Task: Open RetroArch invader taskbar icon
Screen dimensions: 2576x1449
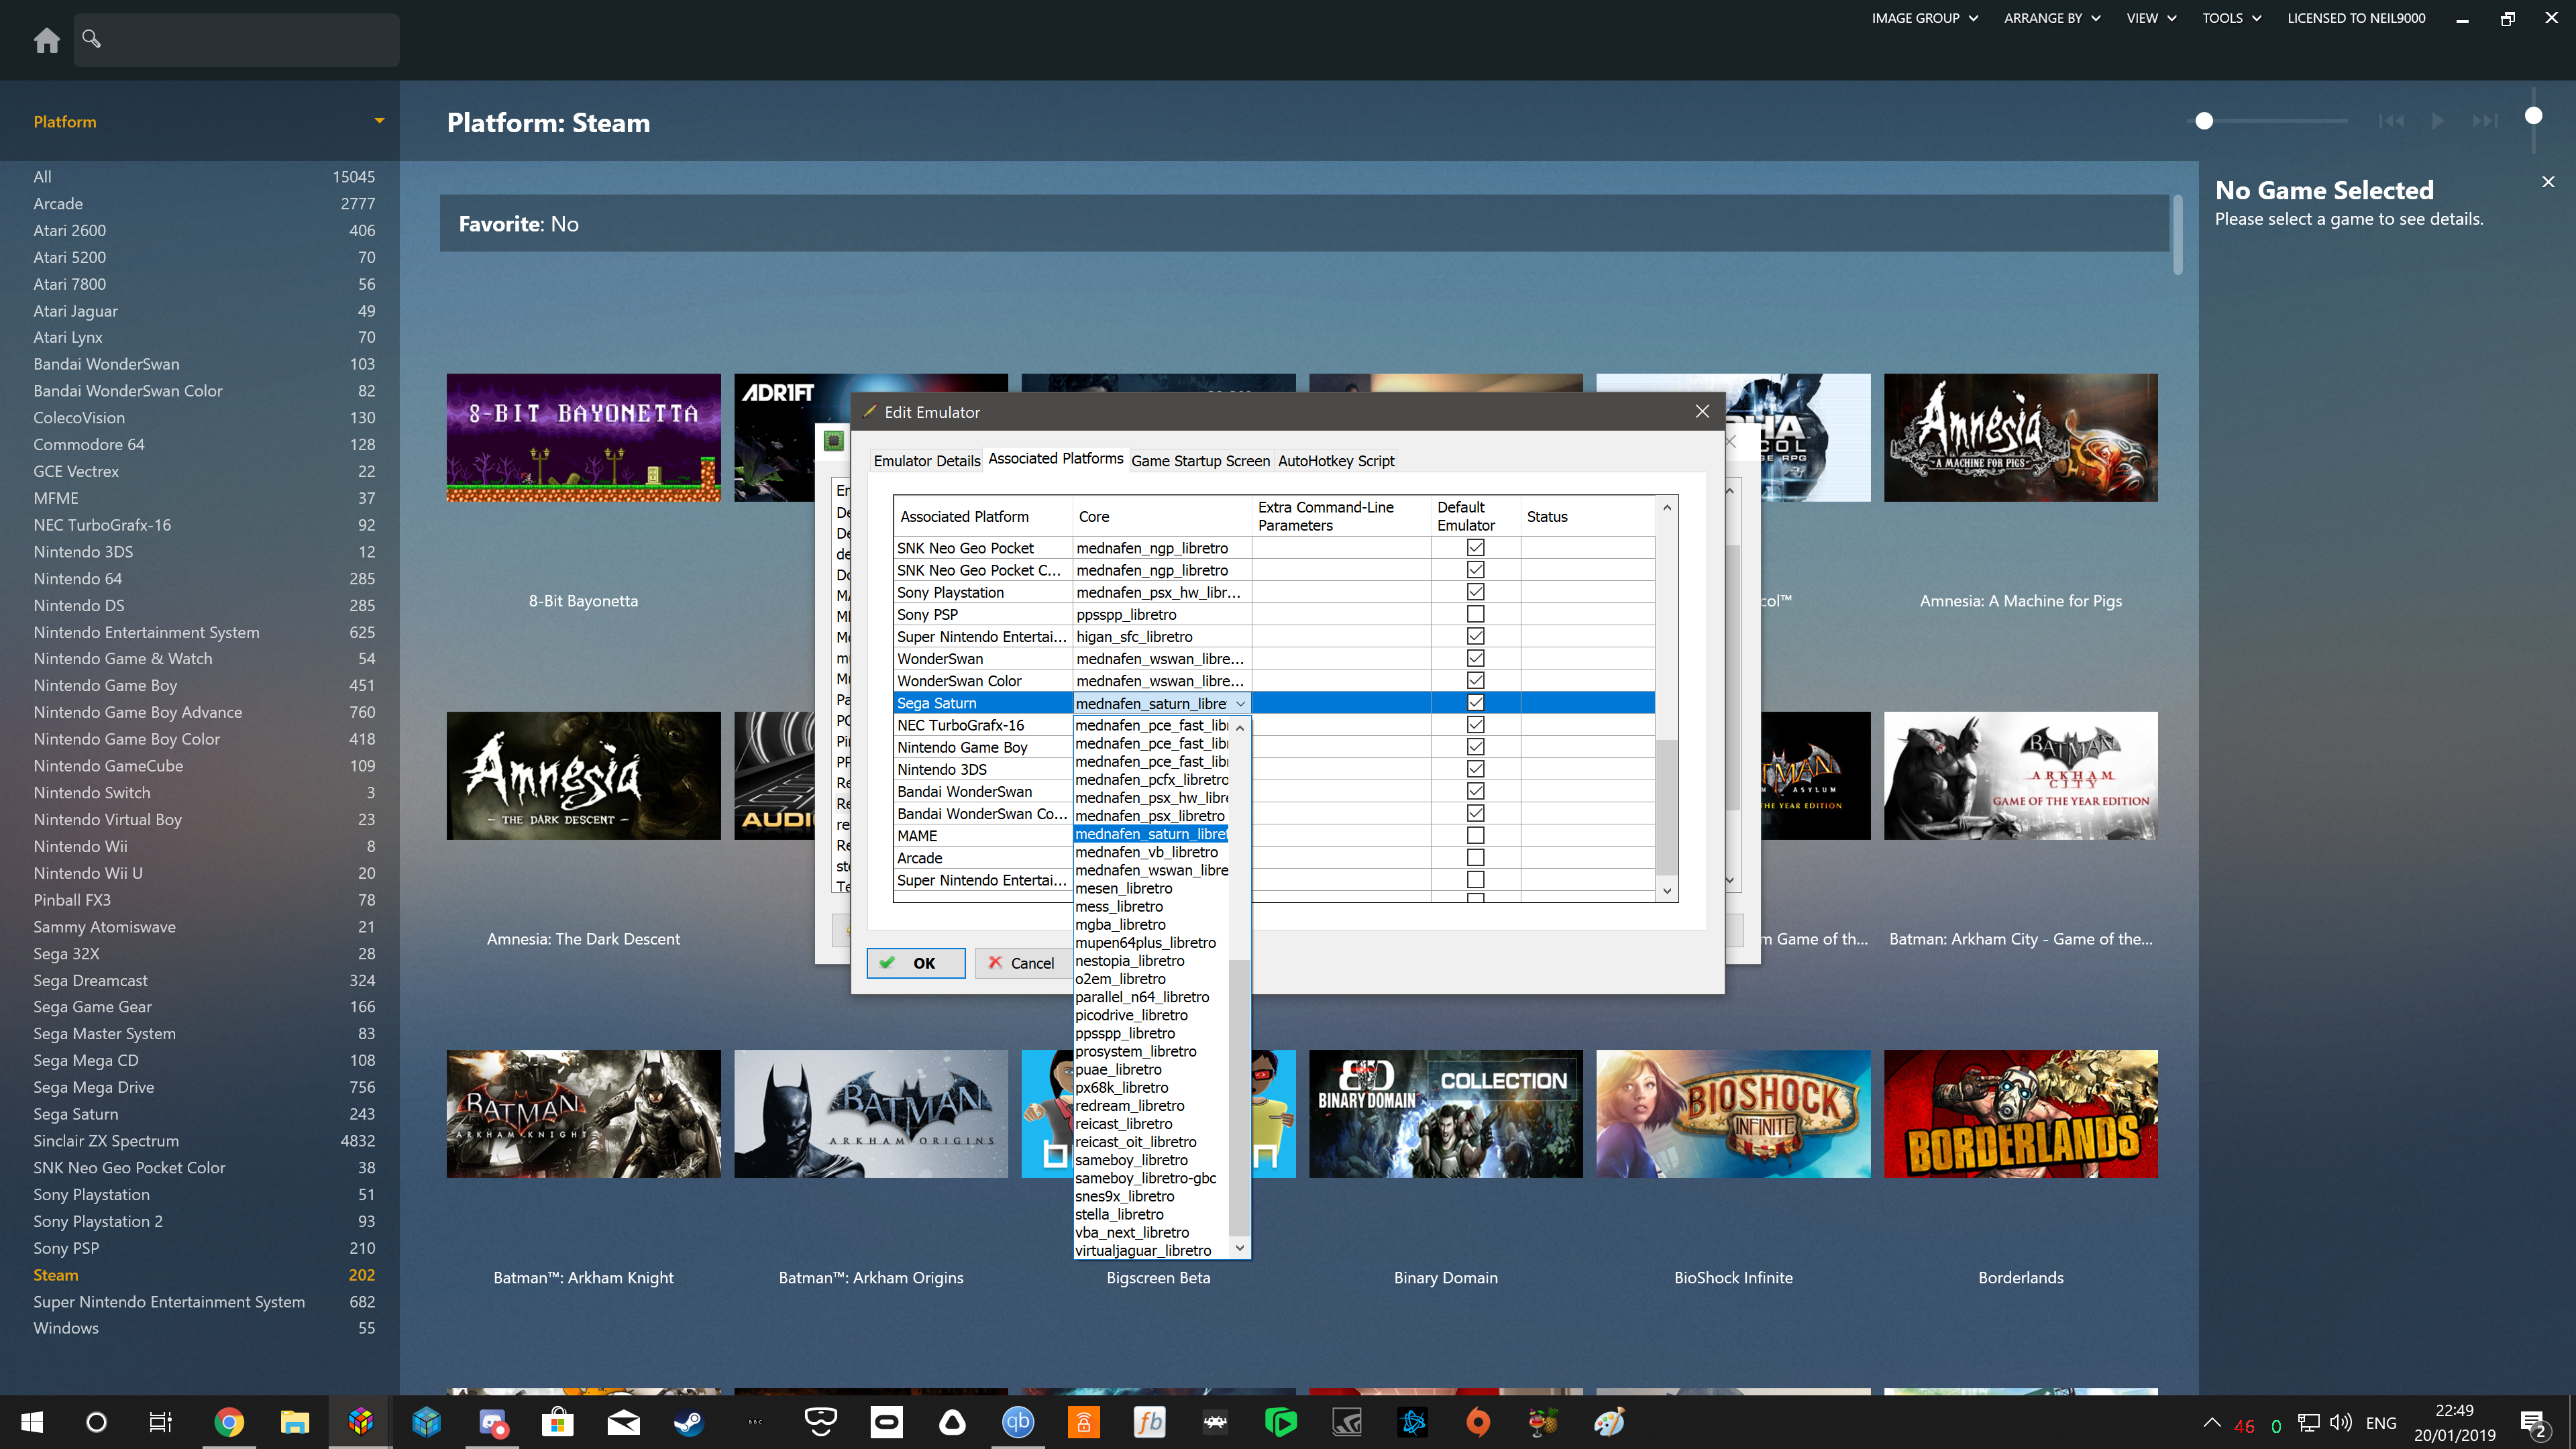Action: pos(1215,1422)
